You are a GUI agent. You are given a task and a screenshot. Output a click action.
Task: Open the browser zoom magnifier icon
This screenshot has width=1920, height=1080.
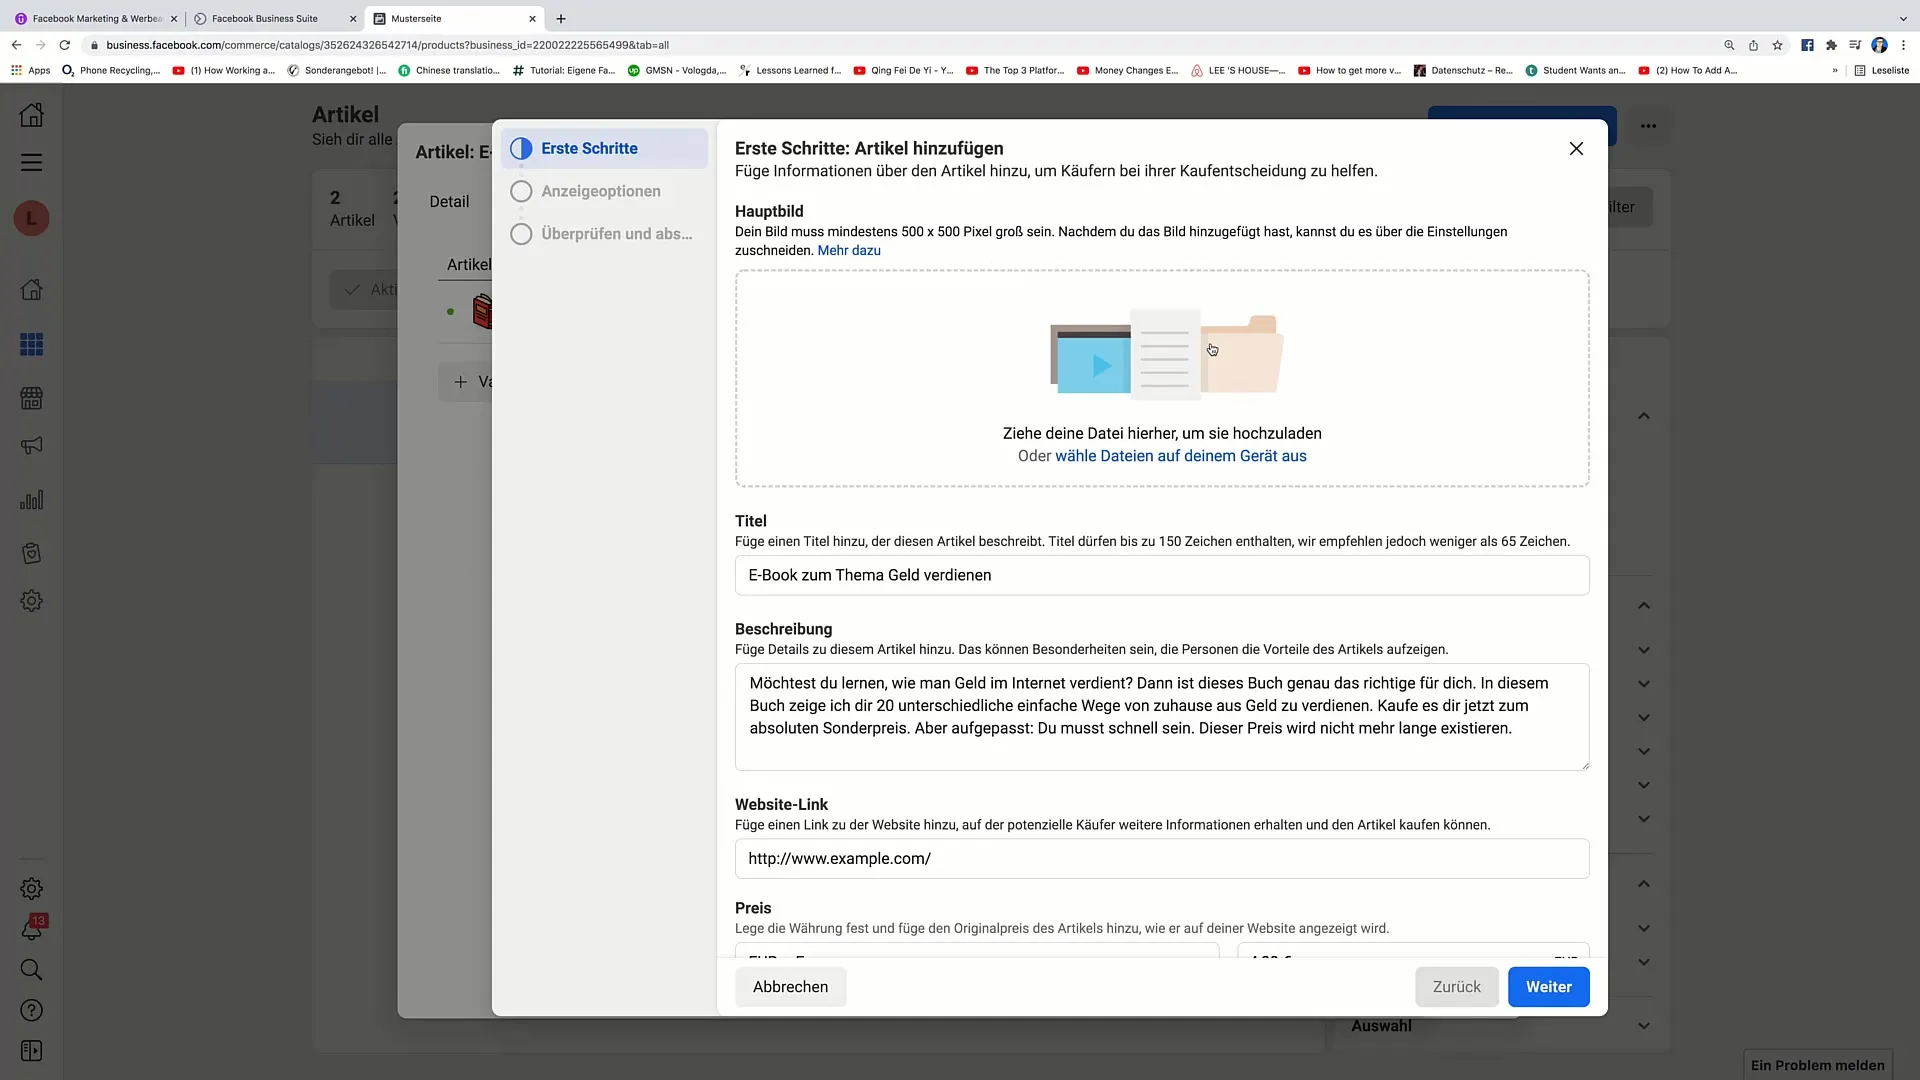(1729, 45)
